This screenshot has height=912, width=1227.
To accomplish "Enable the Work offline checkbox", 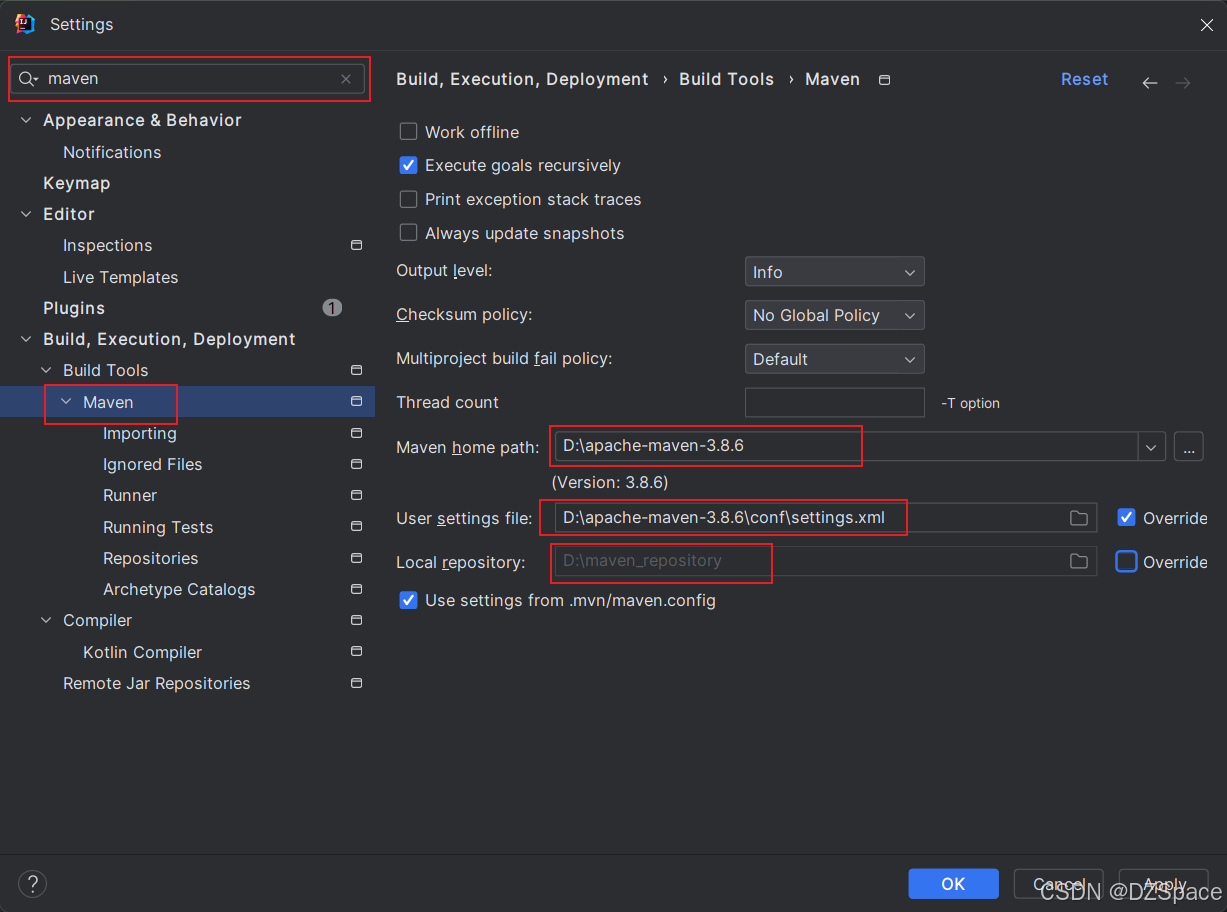I will tap(408, 132).
